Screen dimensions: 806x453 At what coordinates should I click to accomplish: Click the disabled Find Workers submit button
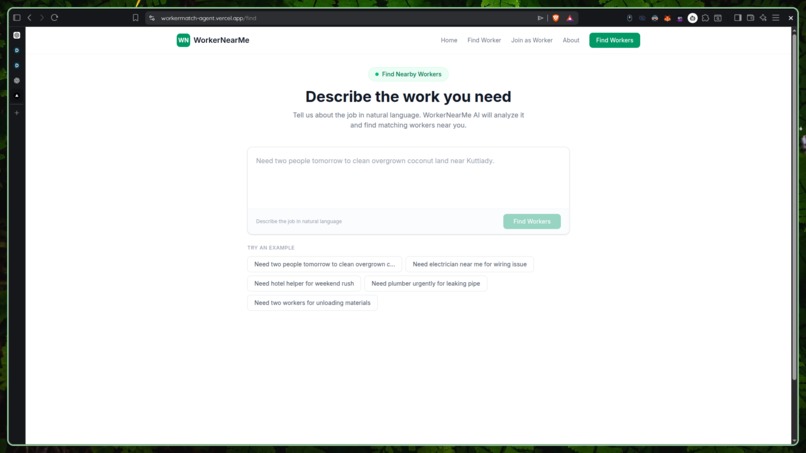tap(532, 221)
